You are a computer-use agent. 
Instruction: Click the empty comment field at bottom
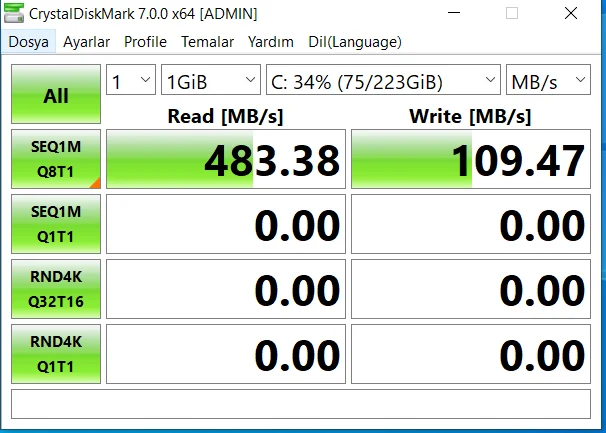coord(301,404)
